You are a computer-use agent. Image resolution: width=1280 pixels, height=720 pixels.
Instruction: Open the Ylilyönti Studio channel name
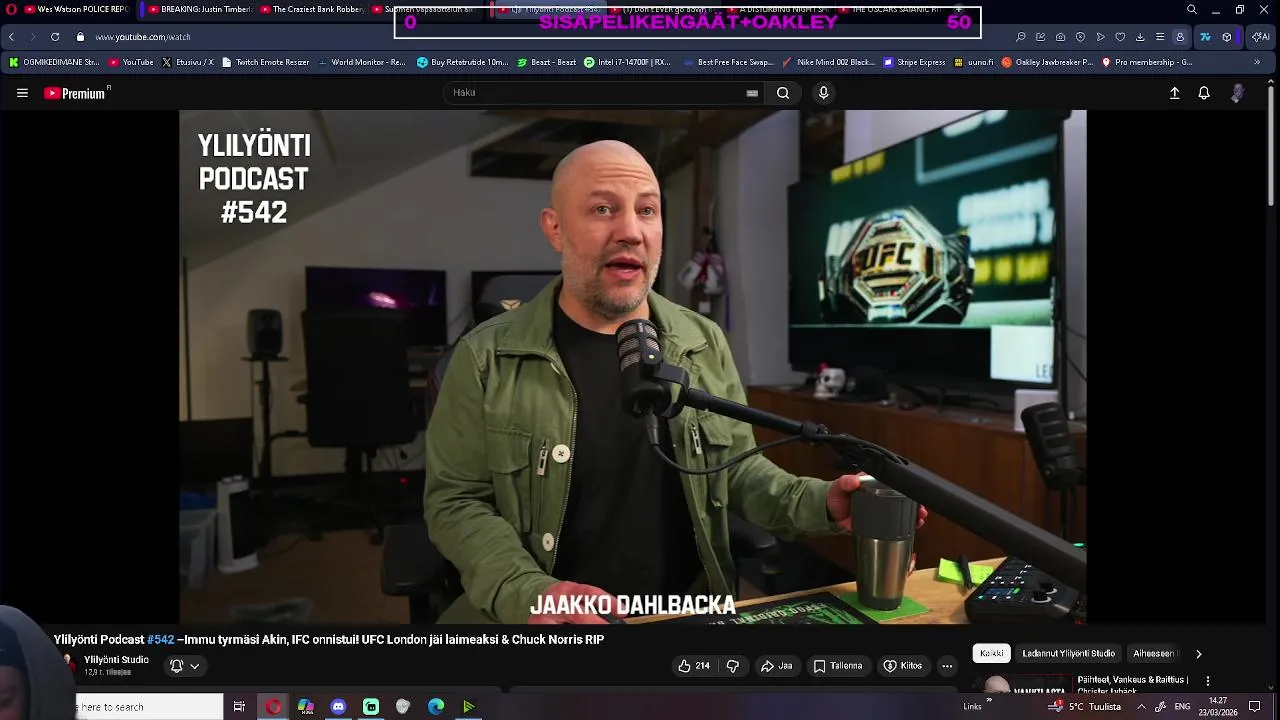(116, 660)
